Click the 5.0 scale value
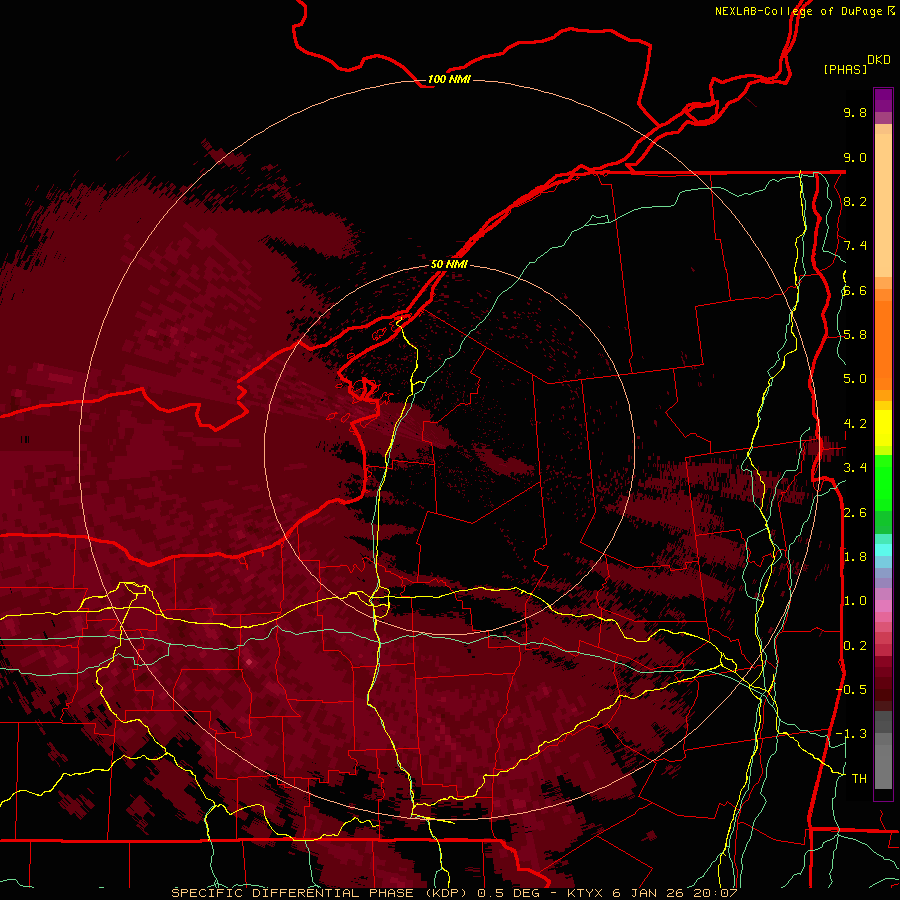This screenshot has height=900, width=900. (855, 379)
